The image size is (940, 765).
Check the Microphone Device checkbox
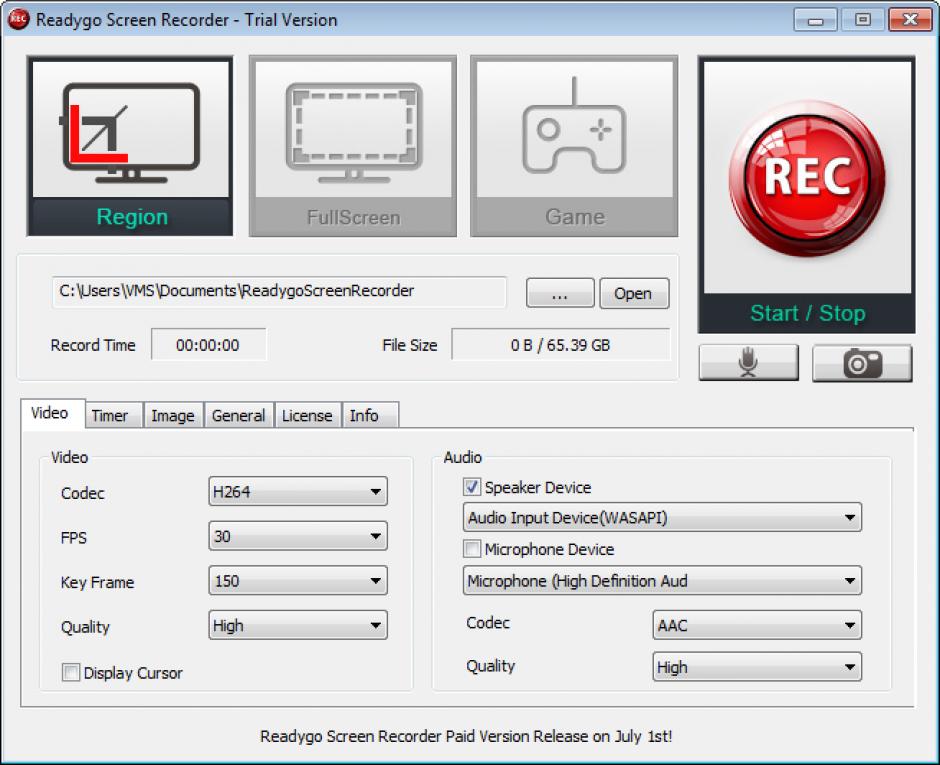pos(472,549)
